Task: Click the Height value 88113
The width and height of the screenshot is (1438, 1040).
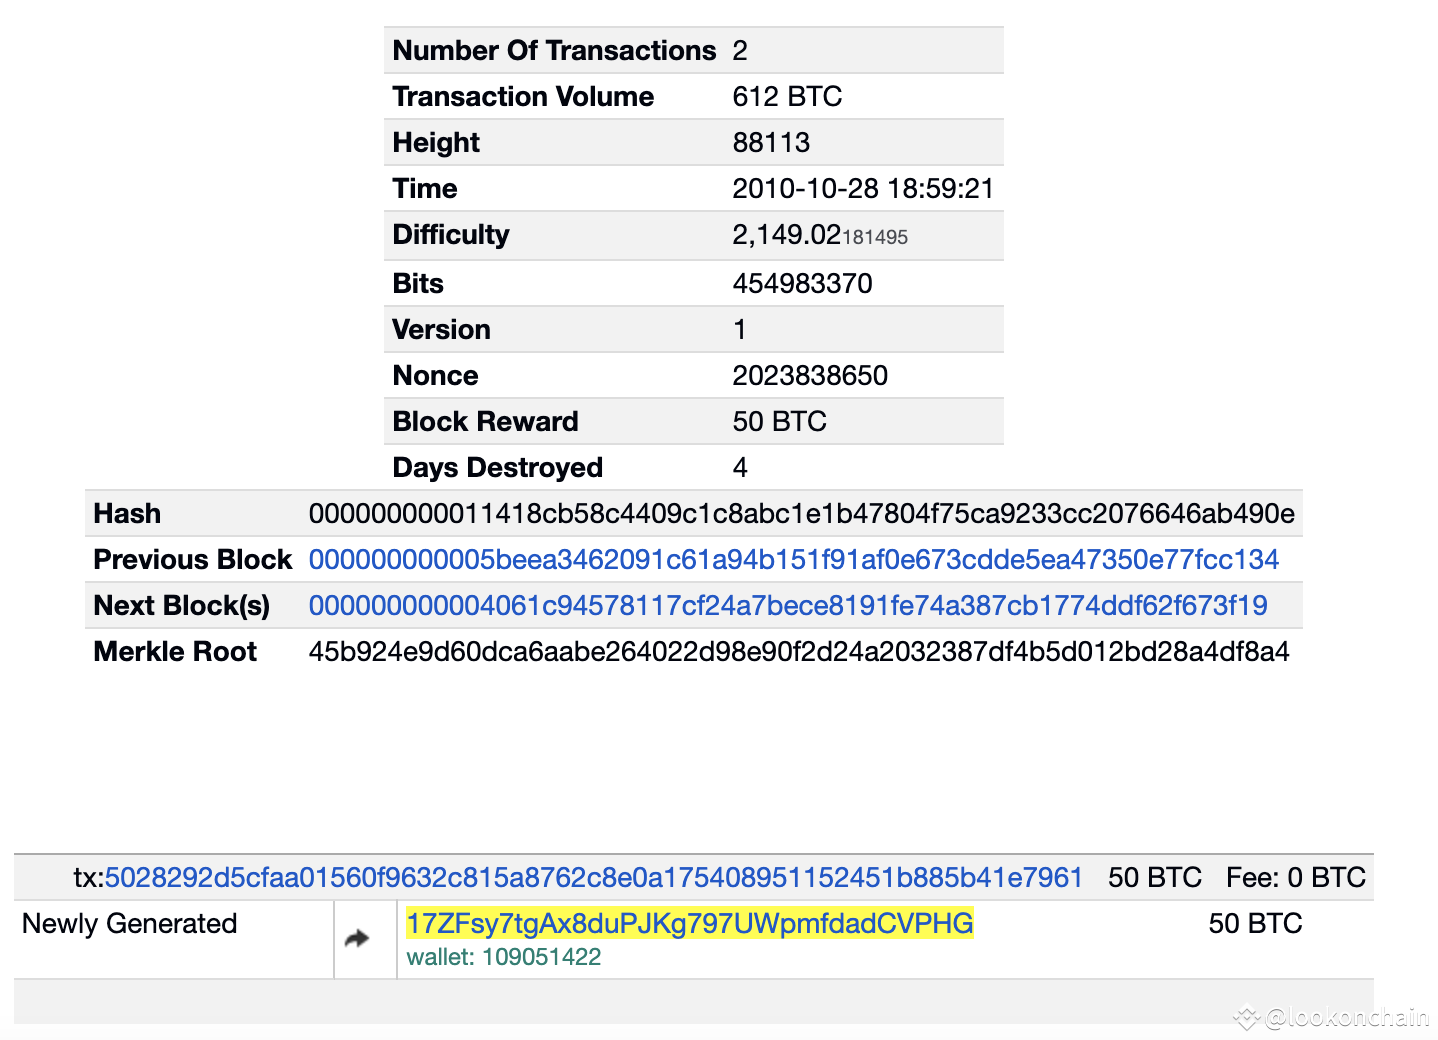Action: pyautogui.click(x=772, y=142)
